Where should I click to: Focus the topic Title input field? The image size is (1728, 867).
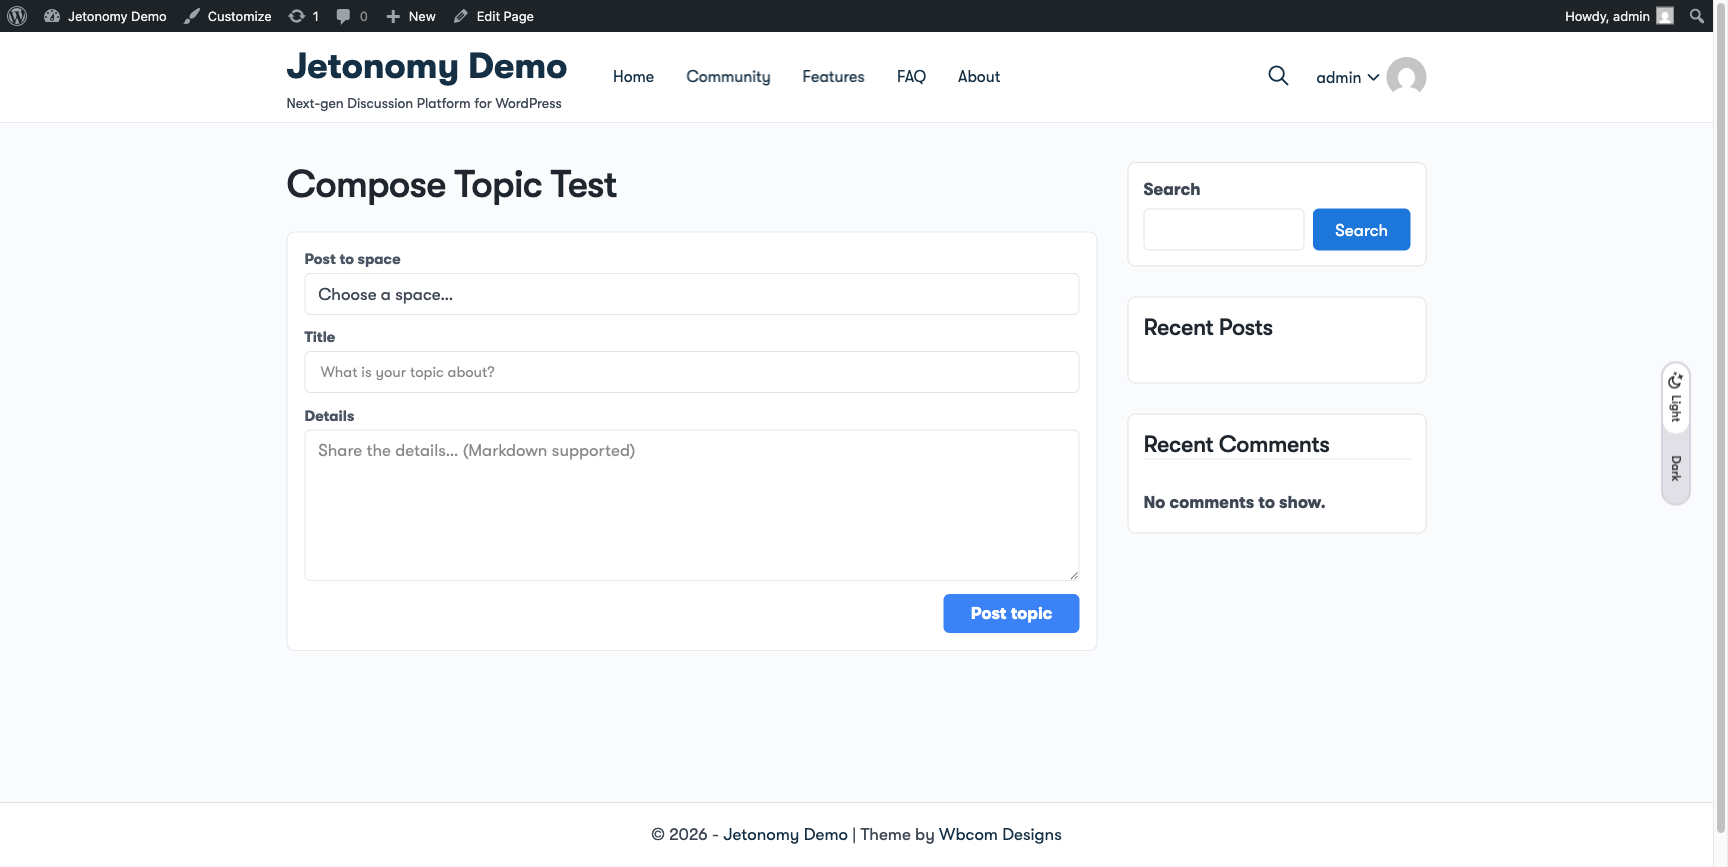[x=692, y=372]
